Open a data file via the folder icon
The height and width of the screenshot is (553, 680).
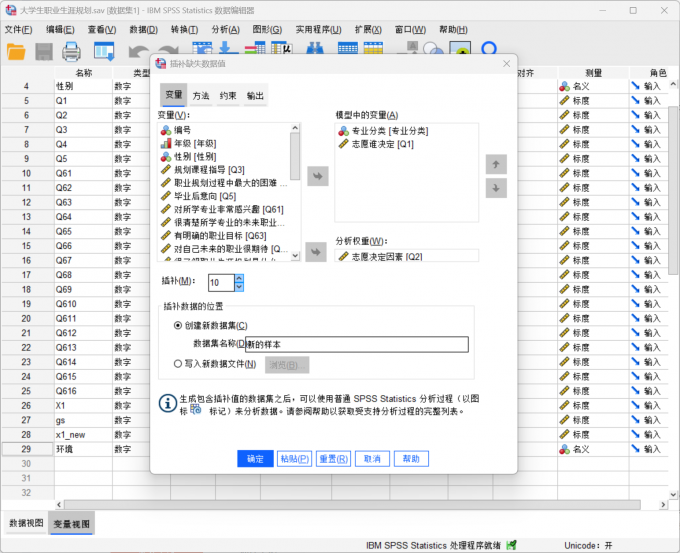pyautogui.click(x=16, y=52)
